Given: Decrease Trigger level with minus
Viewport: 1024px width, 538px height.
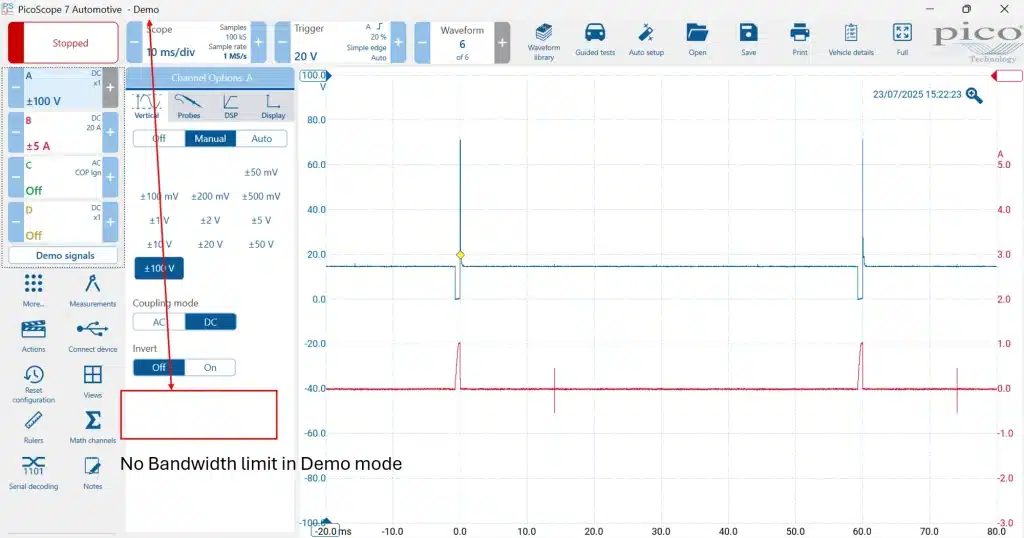Looking at the screenshot, I should [x=282, y=42].
